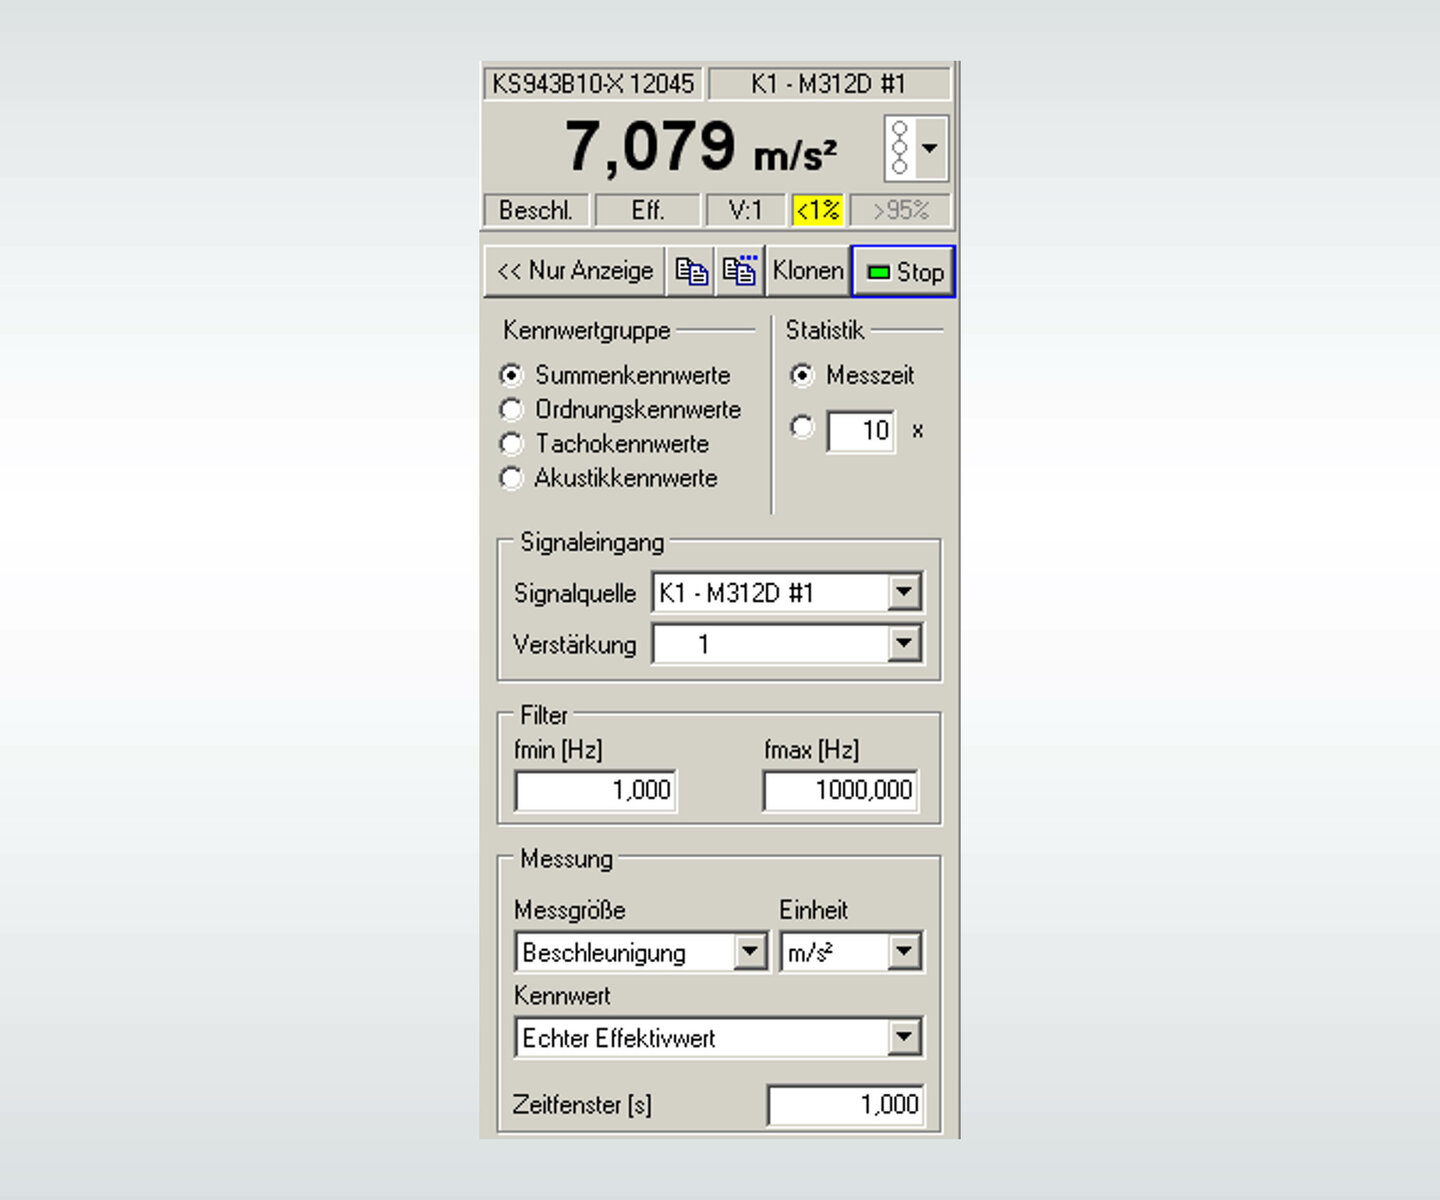Viewport: 1440px width, 1200px height.
Task: Click the Stop button
Action: click(904, 272)
